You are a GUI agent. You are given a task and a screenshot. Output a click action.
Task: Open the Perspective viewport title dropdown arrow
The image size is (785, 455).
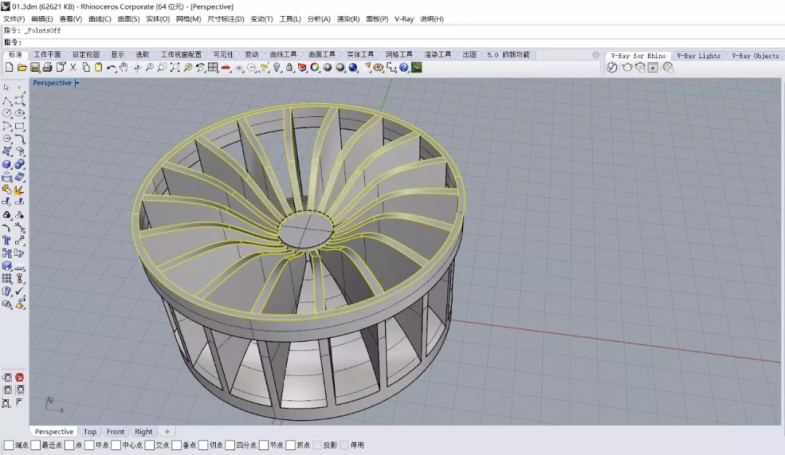[77, 83]
